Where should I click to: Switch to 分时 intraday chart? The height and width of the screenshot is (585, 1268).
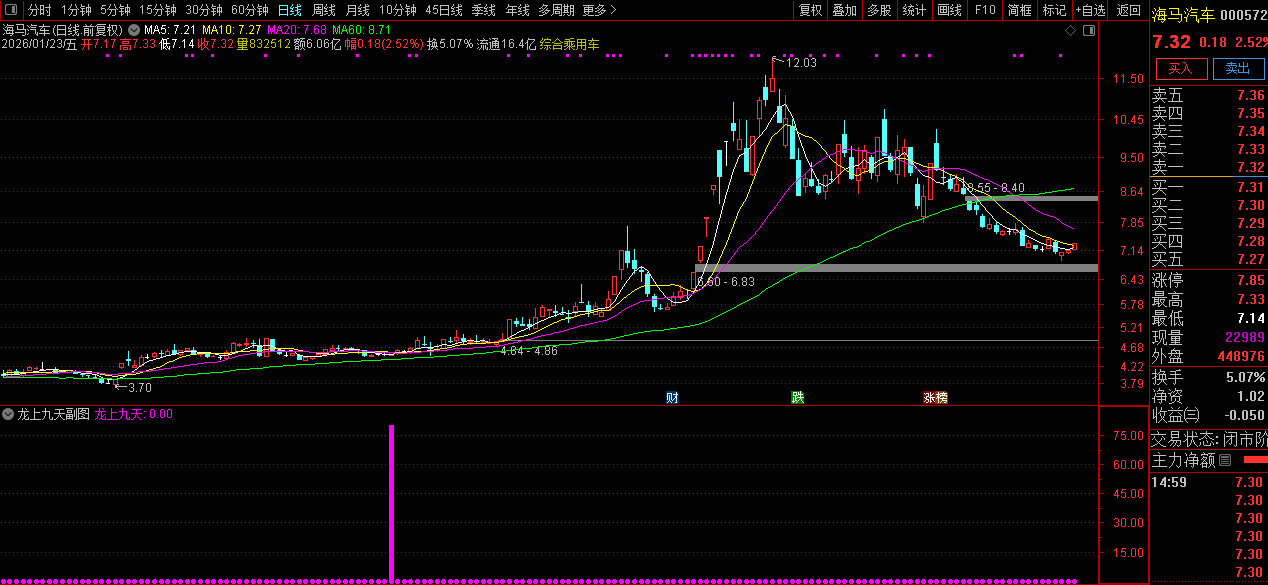coord(39,10)
